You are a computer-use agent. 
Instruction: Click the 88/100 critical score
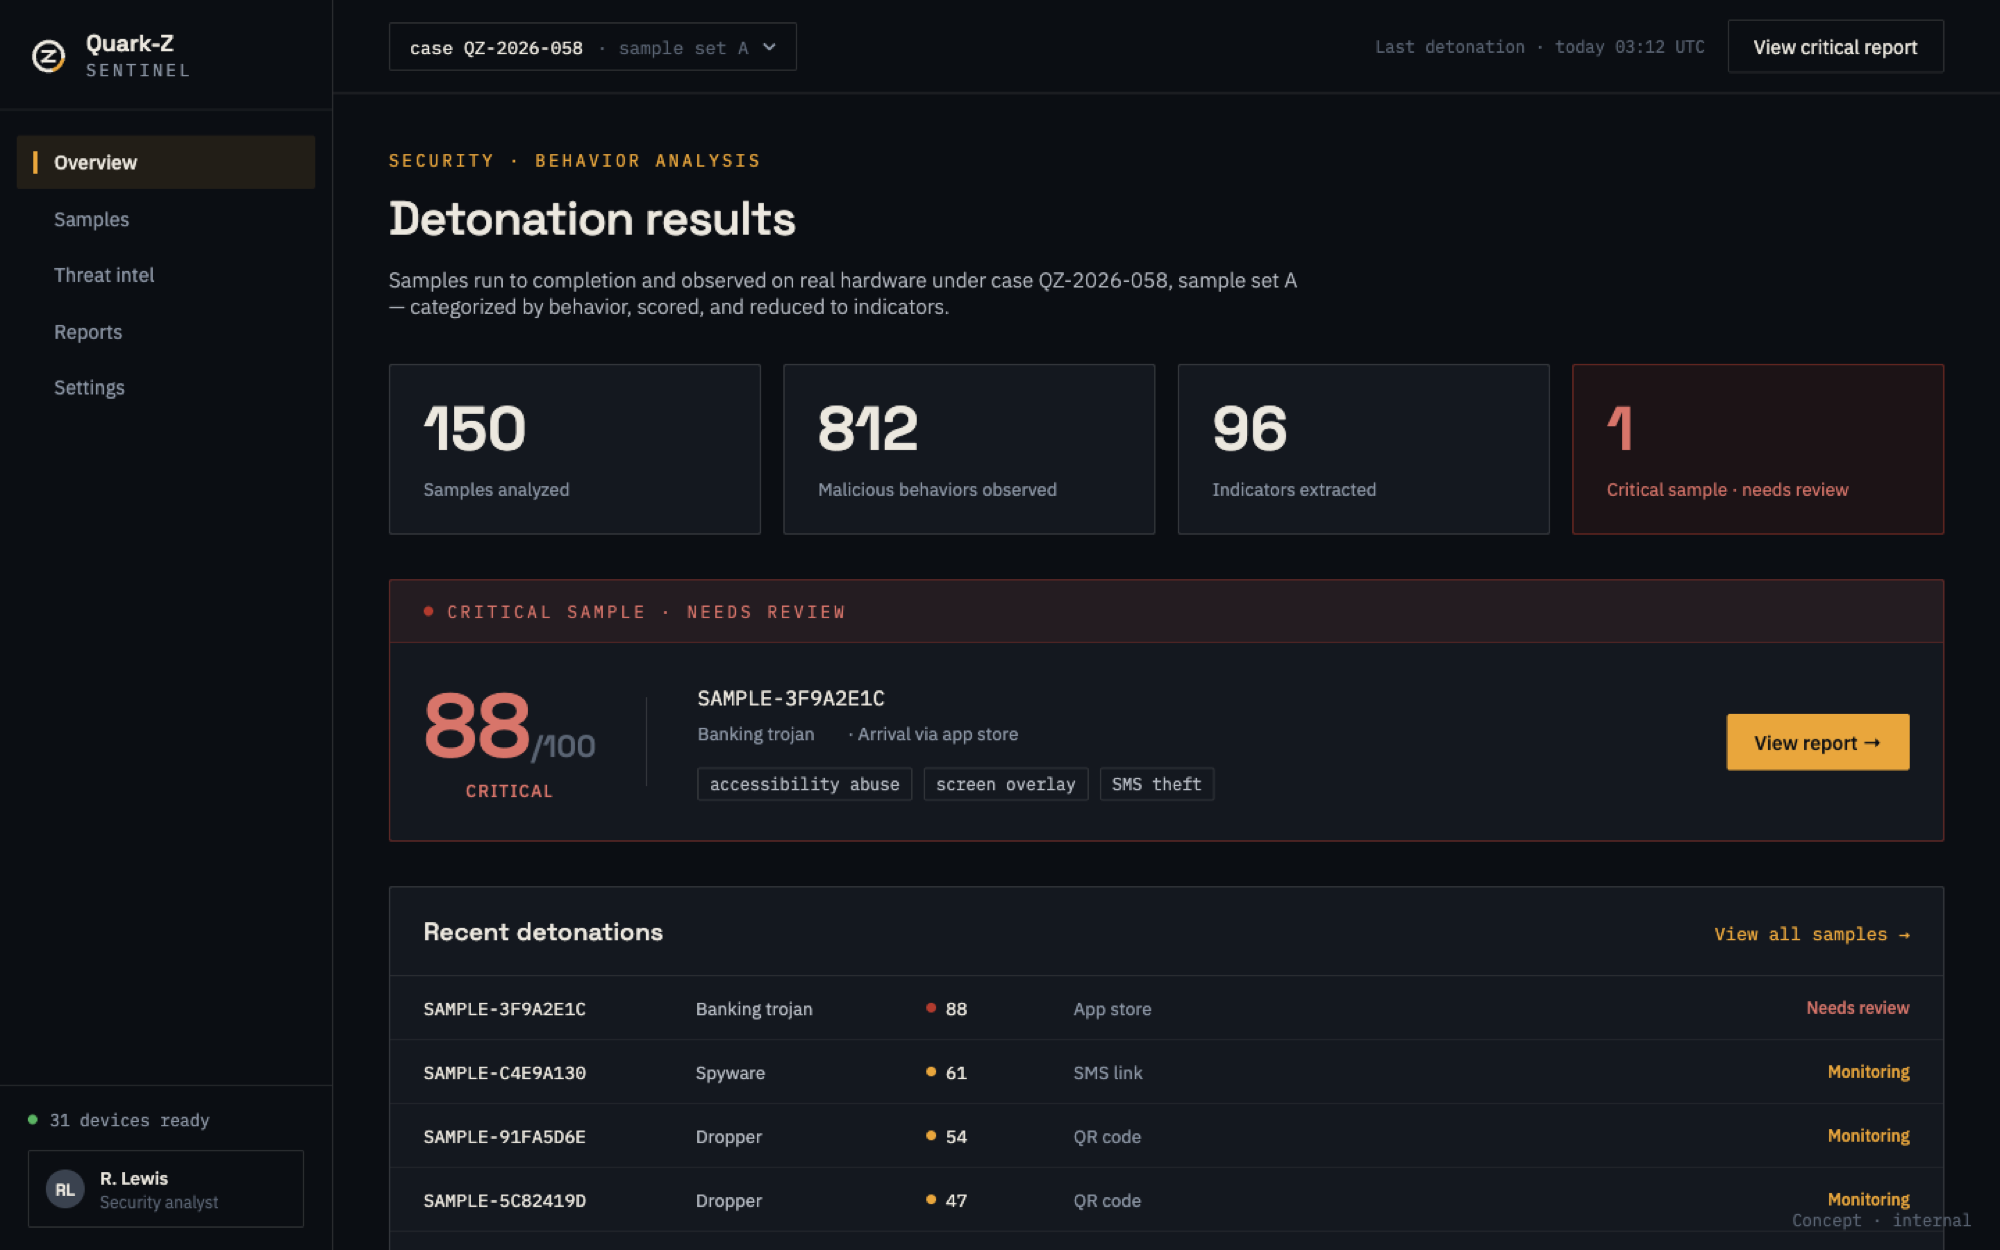click(x=509, y=727)
